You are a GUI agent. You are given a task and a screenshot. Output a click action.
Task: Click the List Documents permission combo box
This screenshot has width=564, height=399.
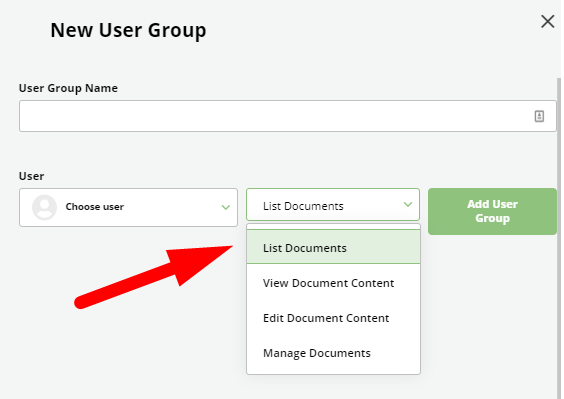[333, 204]
